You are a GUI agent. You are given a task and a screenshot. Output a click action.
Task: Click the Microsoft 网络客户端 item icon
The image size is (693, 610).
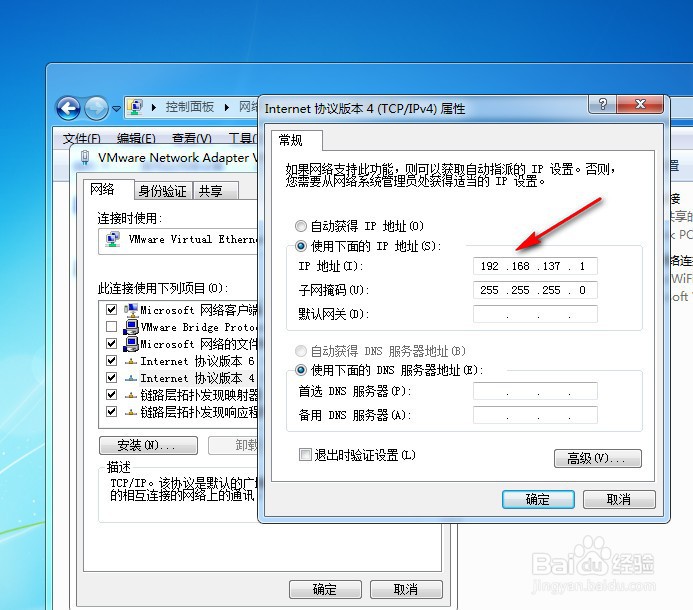click(x=131, y=310)
